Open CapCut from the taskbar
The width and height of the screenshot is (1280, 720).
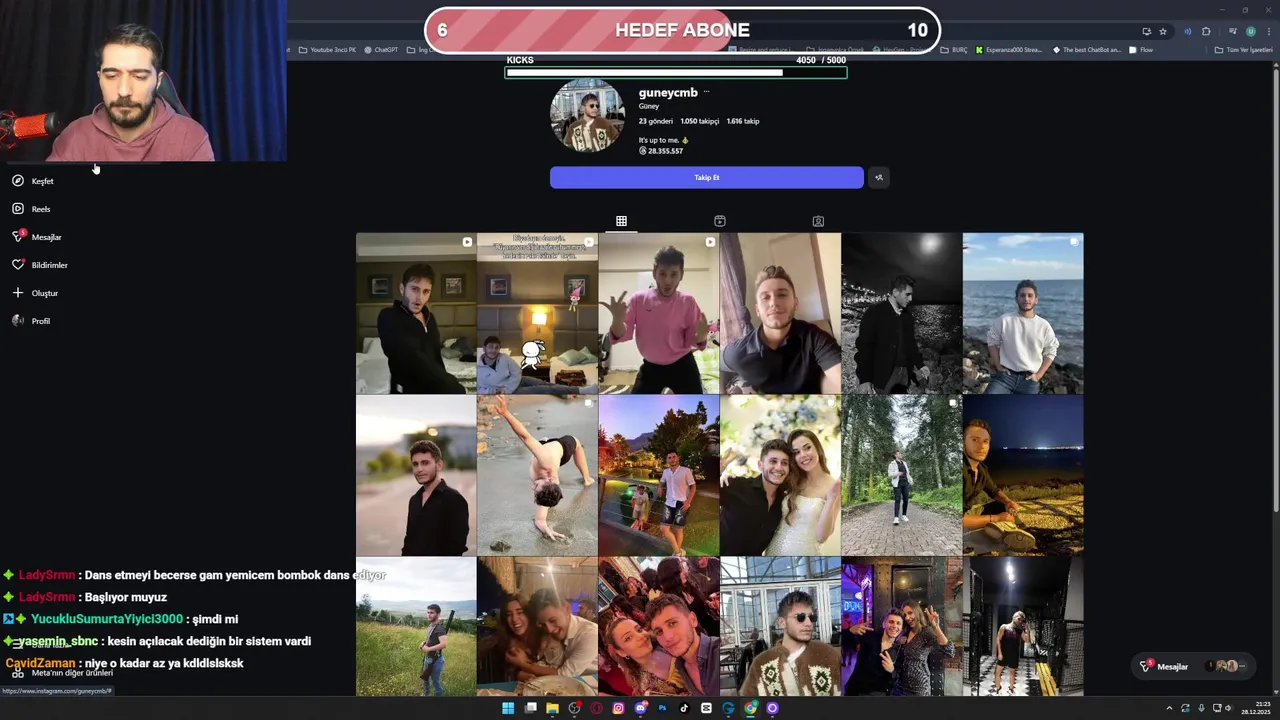pos(706,708)
